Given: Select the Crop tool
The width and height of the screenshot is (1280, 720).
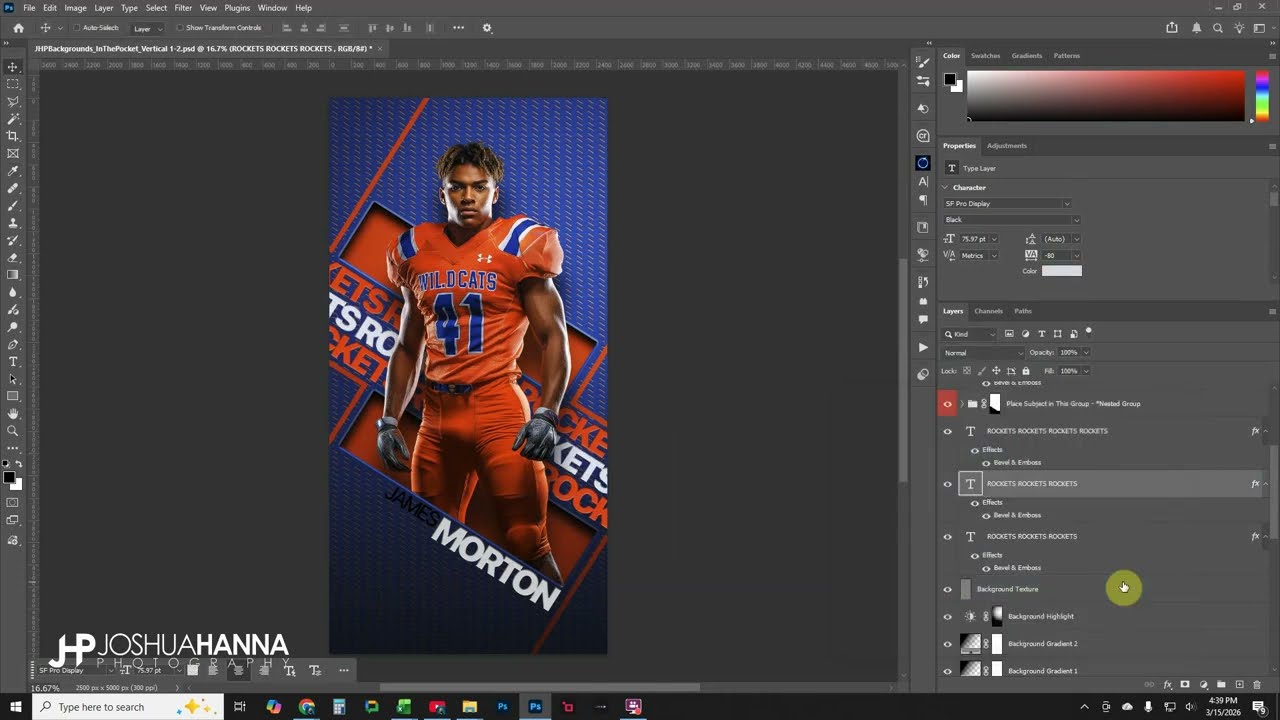Looking at the screenshot, I should [x=13, y=136].
